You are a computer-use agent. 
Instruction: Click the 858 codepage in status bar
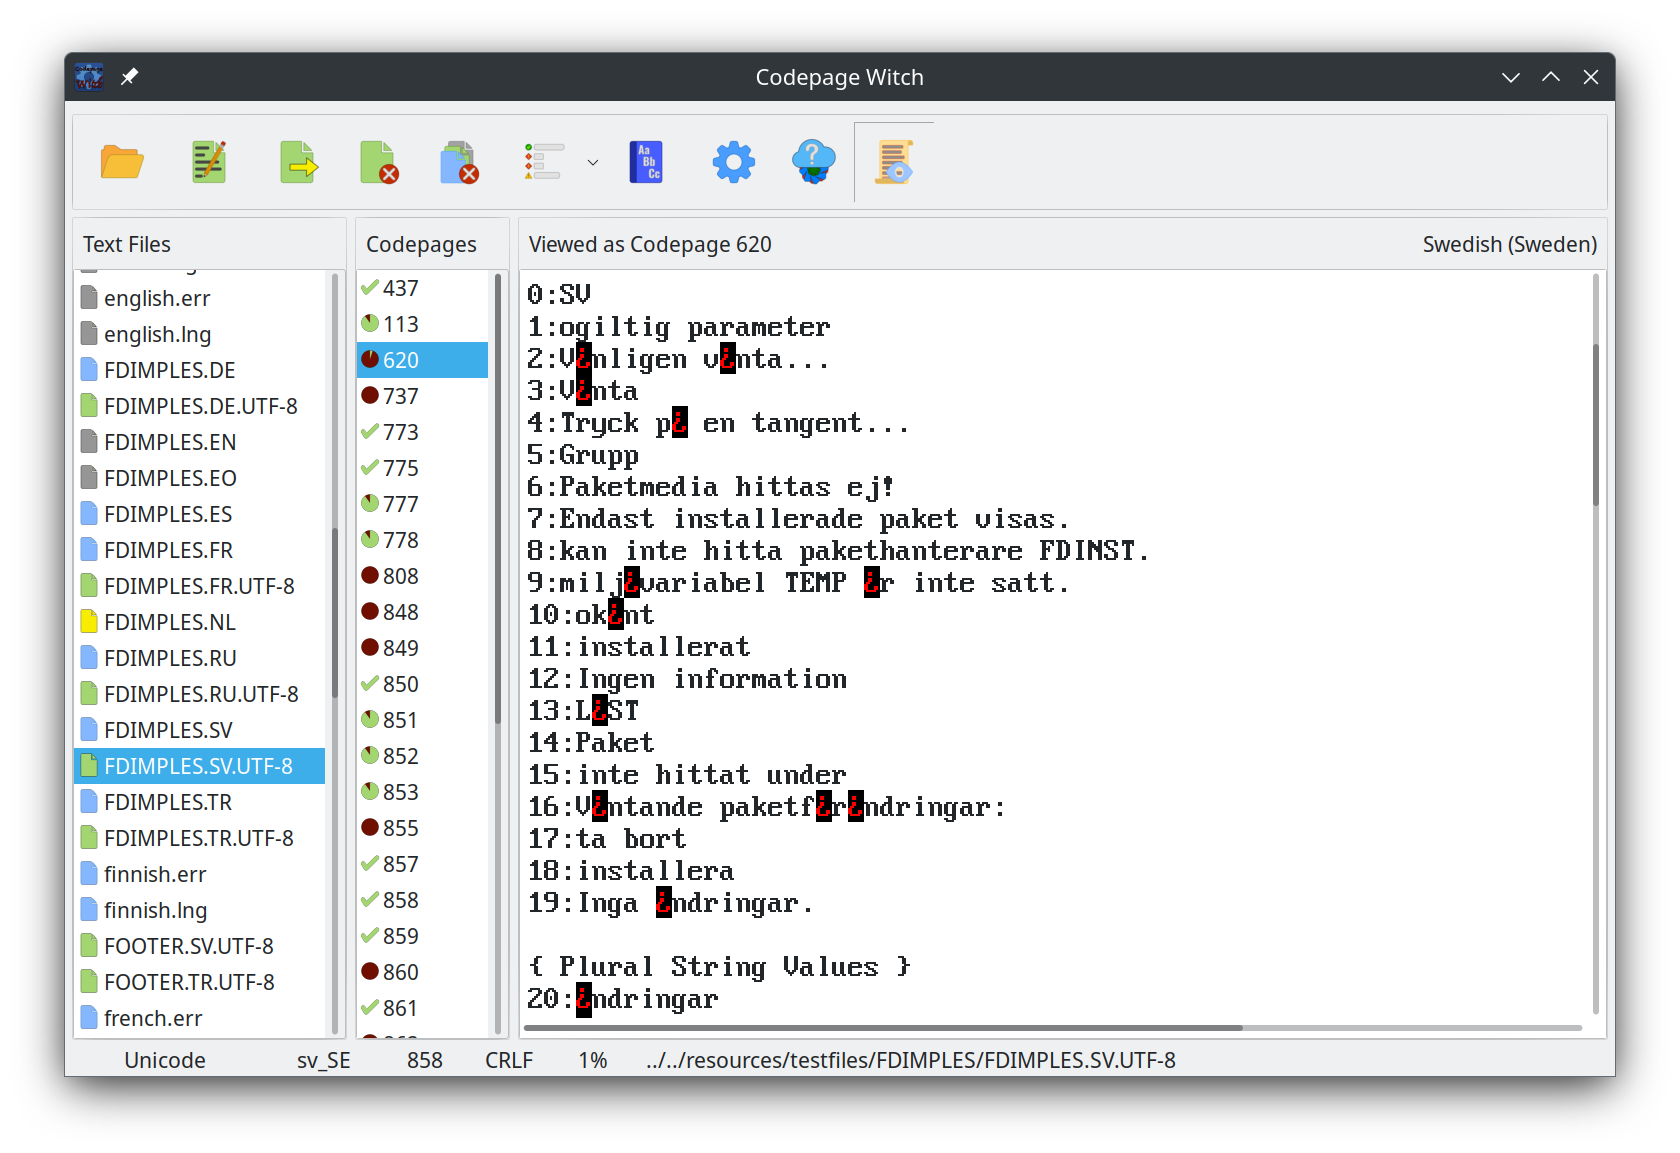(x=424, y=1060)
